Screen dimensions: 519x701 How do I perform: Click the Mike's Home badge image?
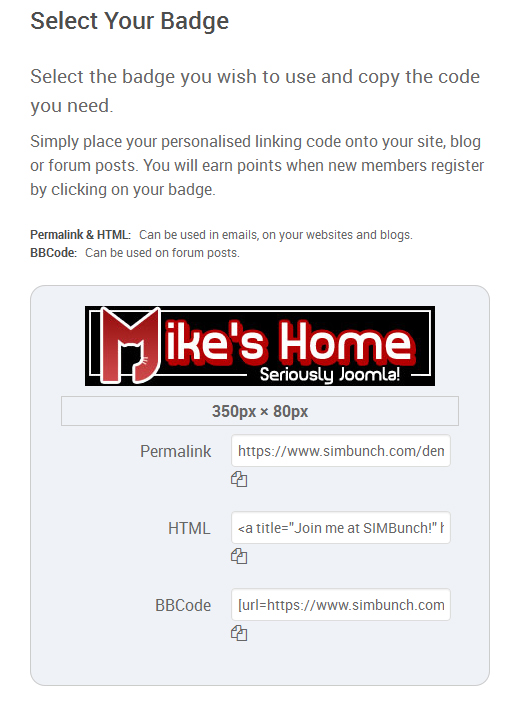click(260, 346)
